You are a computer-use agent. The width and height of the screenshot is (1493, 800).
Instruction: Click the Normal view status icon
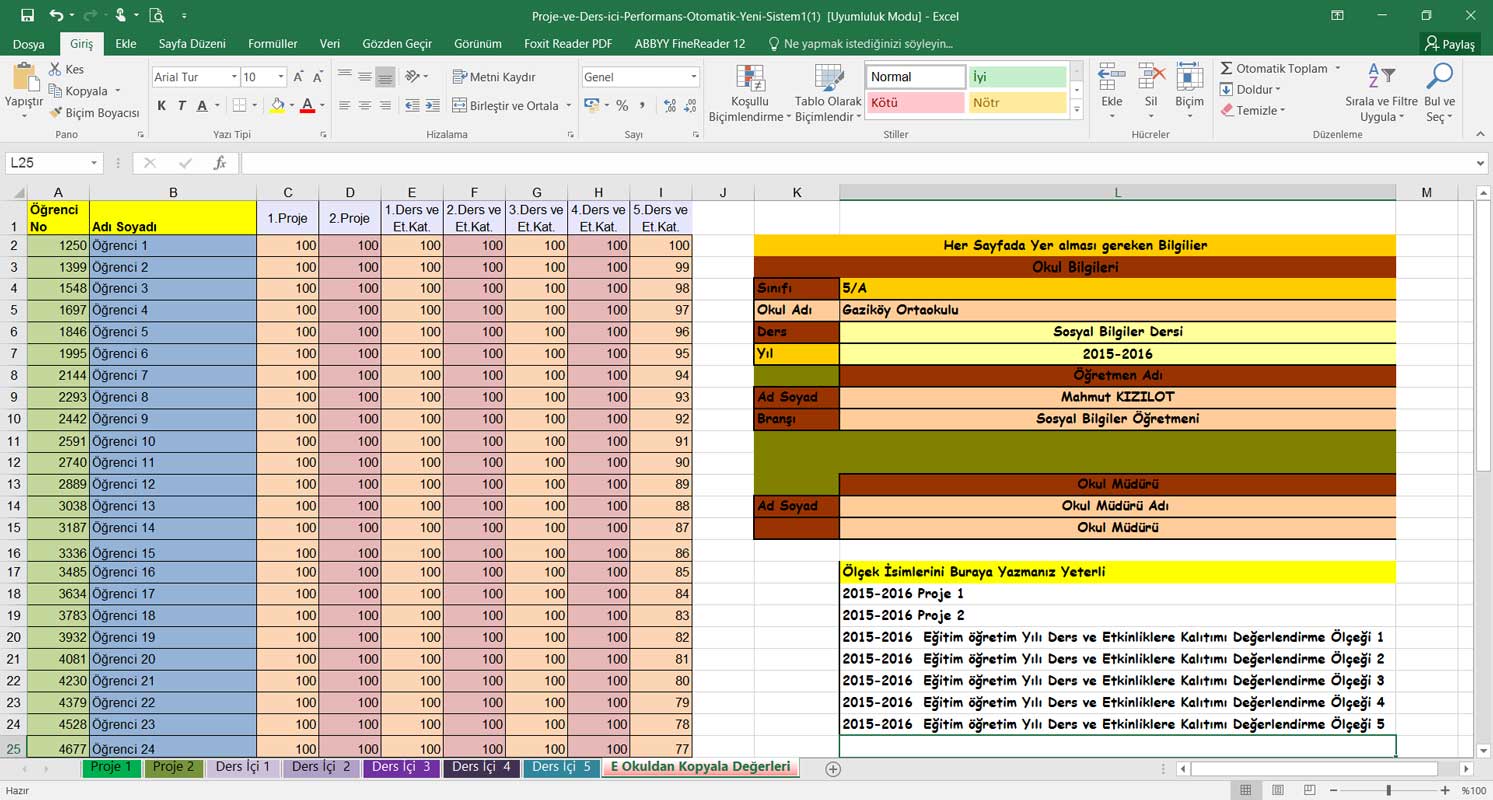pyautogui.click(x=1245, y=790)
